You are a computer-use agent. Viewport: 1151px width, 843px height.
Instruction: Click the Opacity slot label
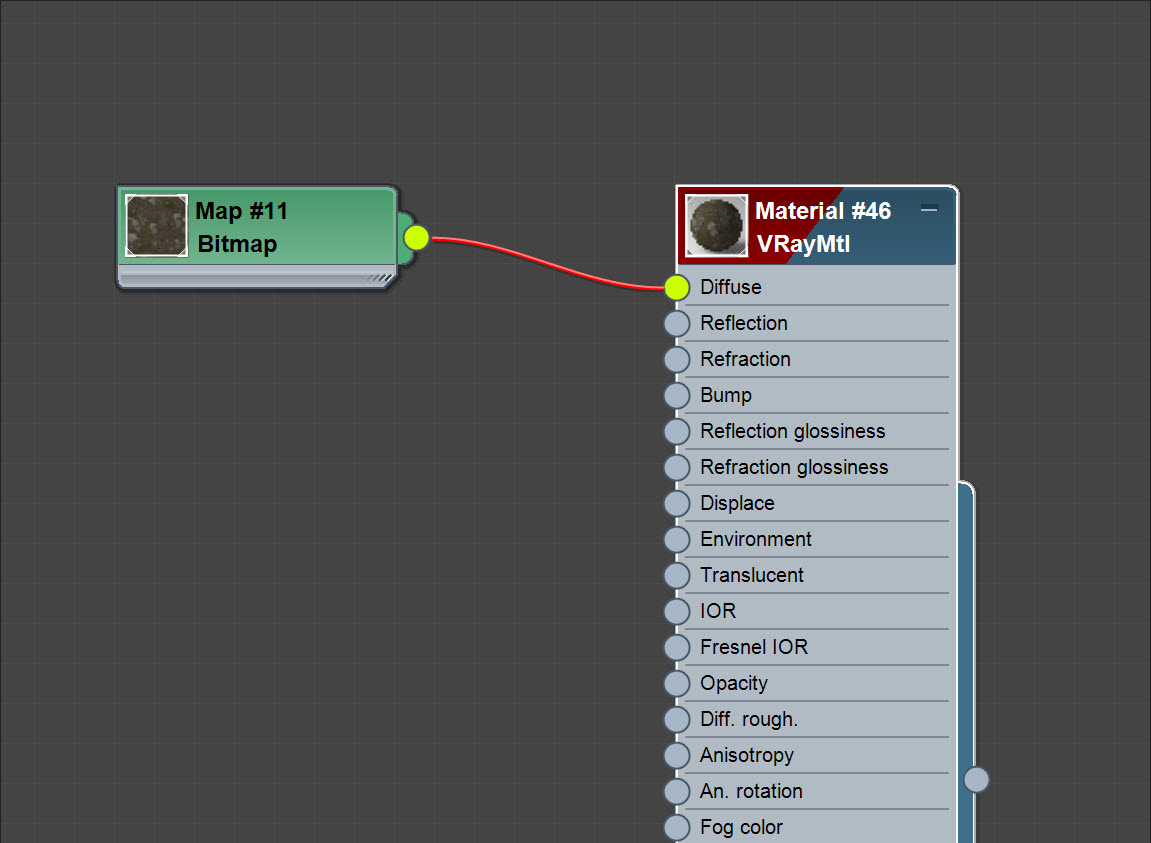(x=733, y=684)
